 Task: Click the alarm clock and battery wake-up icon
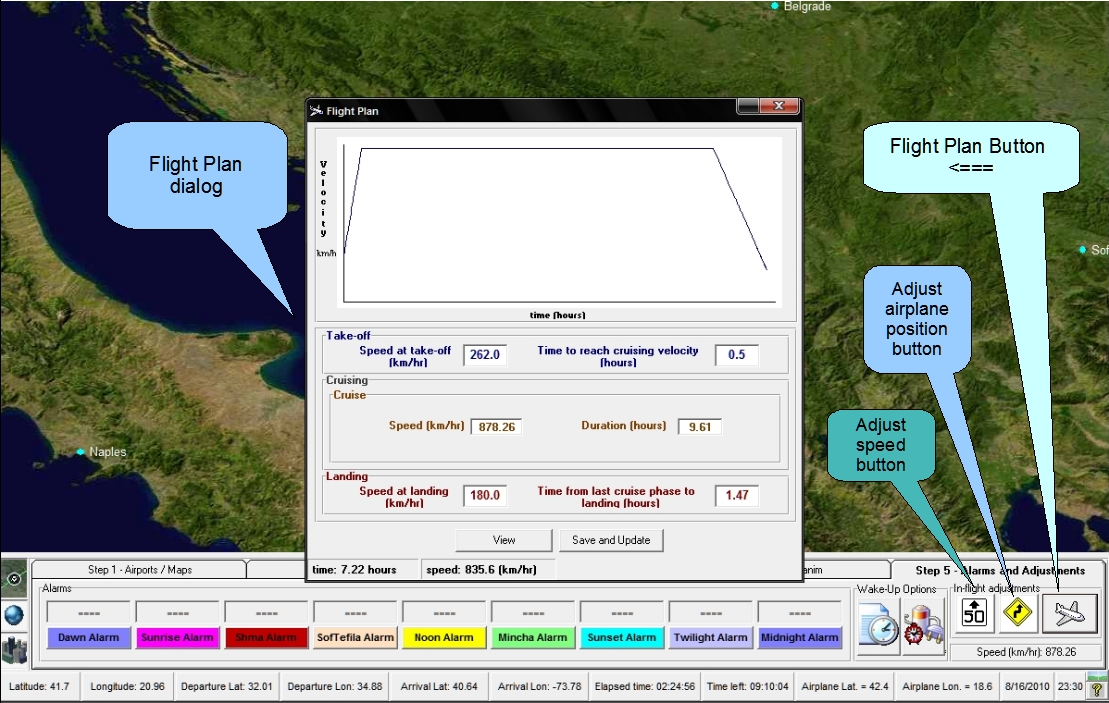coord(924,625)
